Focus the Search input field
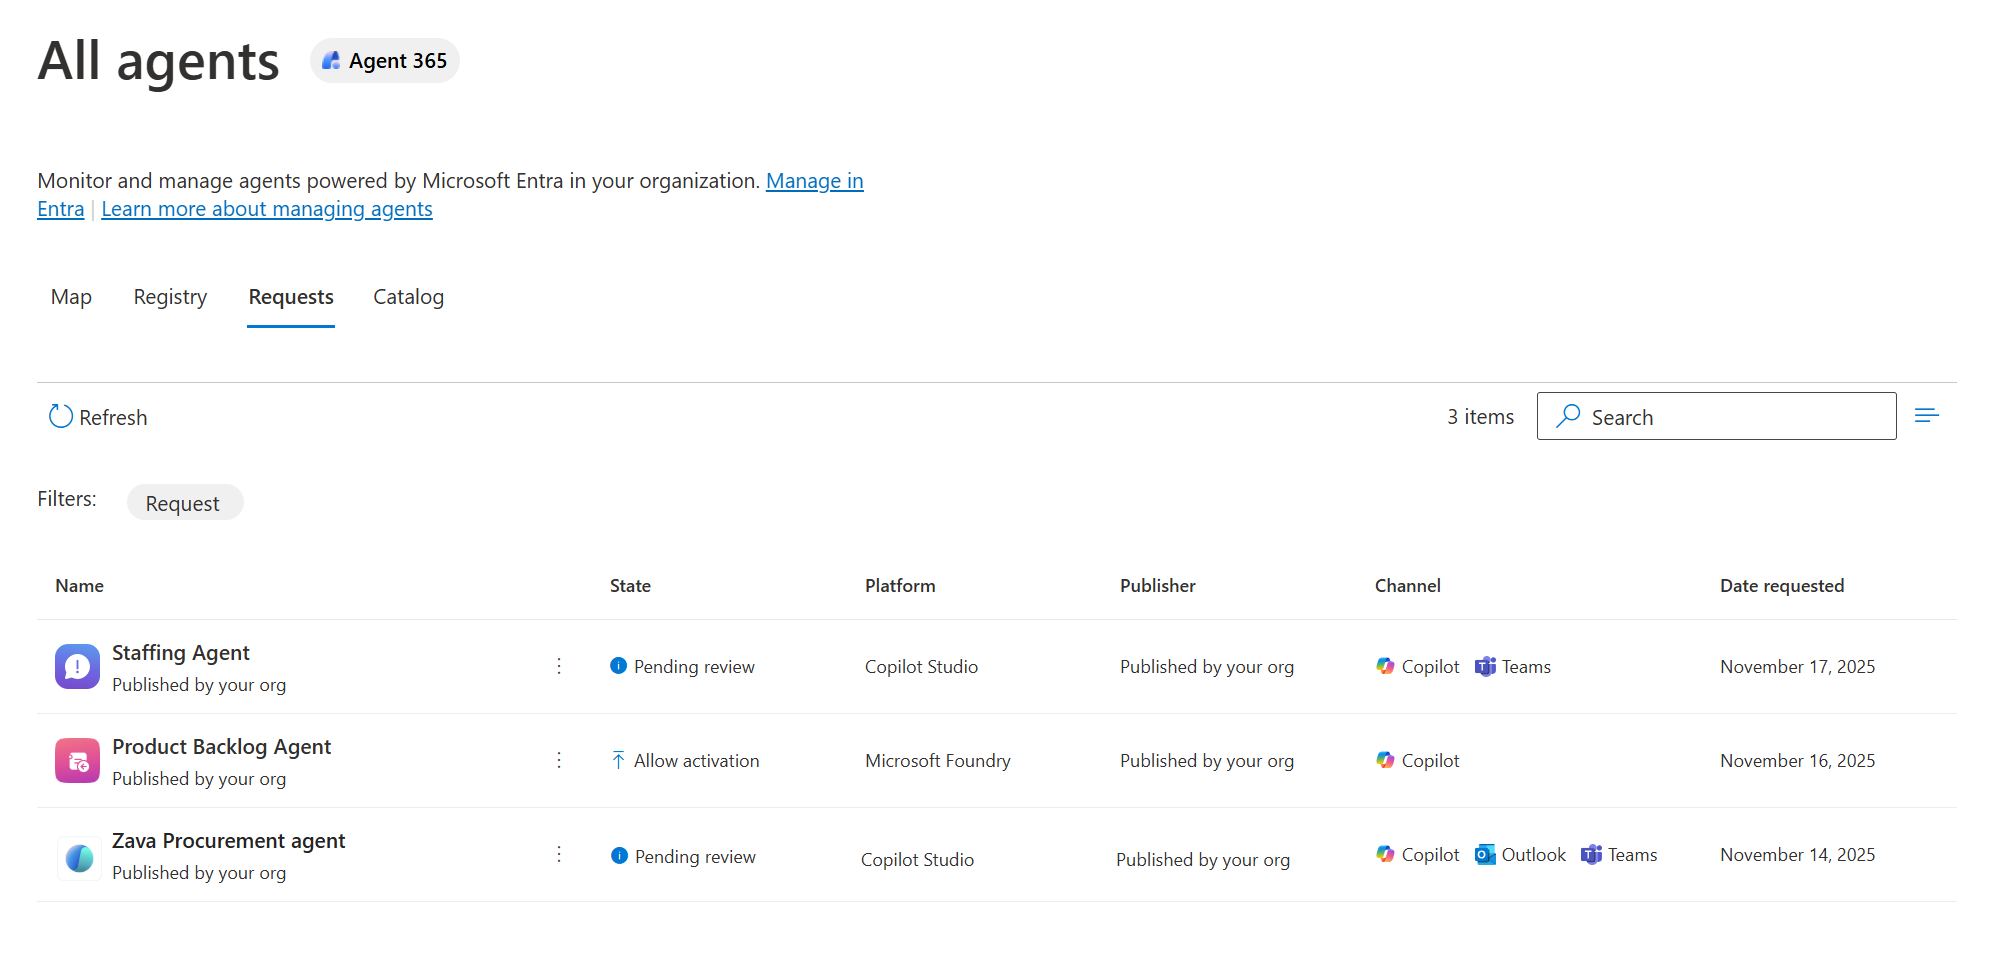The image size is (1999, 979). [x=1716, y=416]
